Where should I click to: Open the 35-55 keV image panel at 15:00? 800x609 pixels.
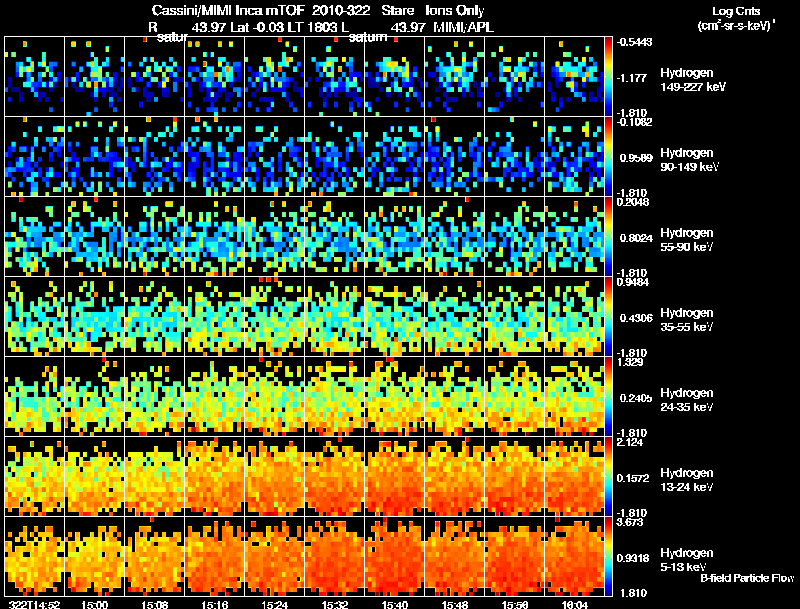pos(94,317)
